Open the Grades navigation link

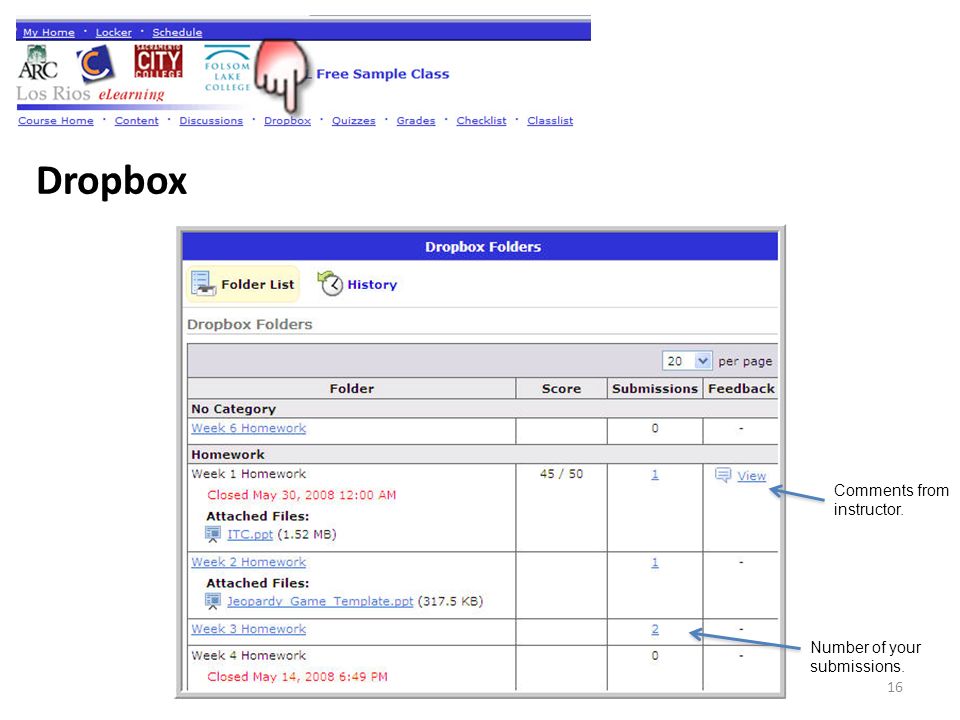click(x=416, y=121)
